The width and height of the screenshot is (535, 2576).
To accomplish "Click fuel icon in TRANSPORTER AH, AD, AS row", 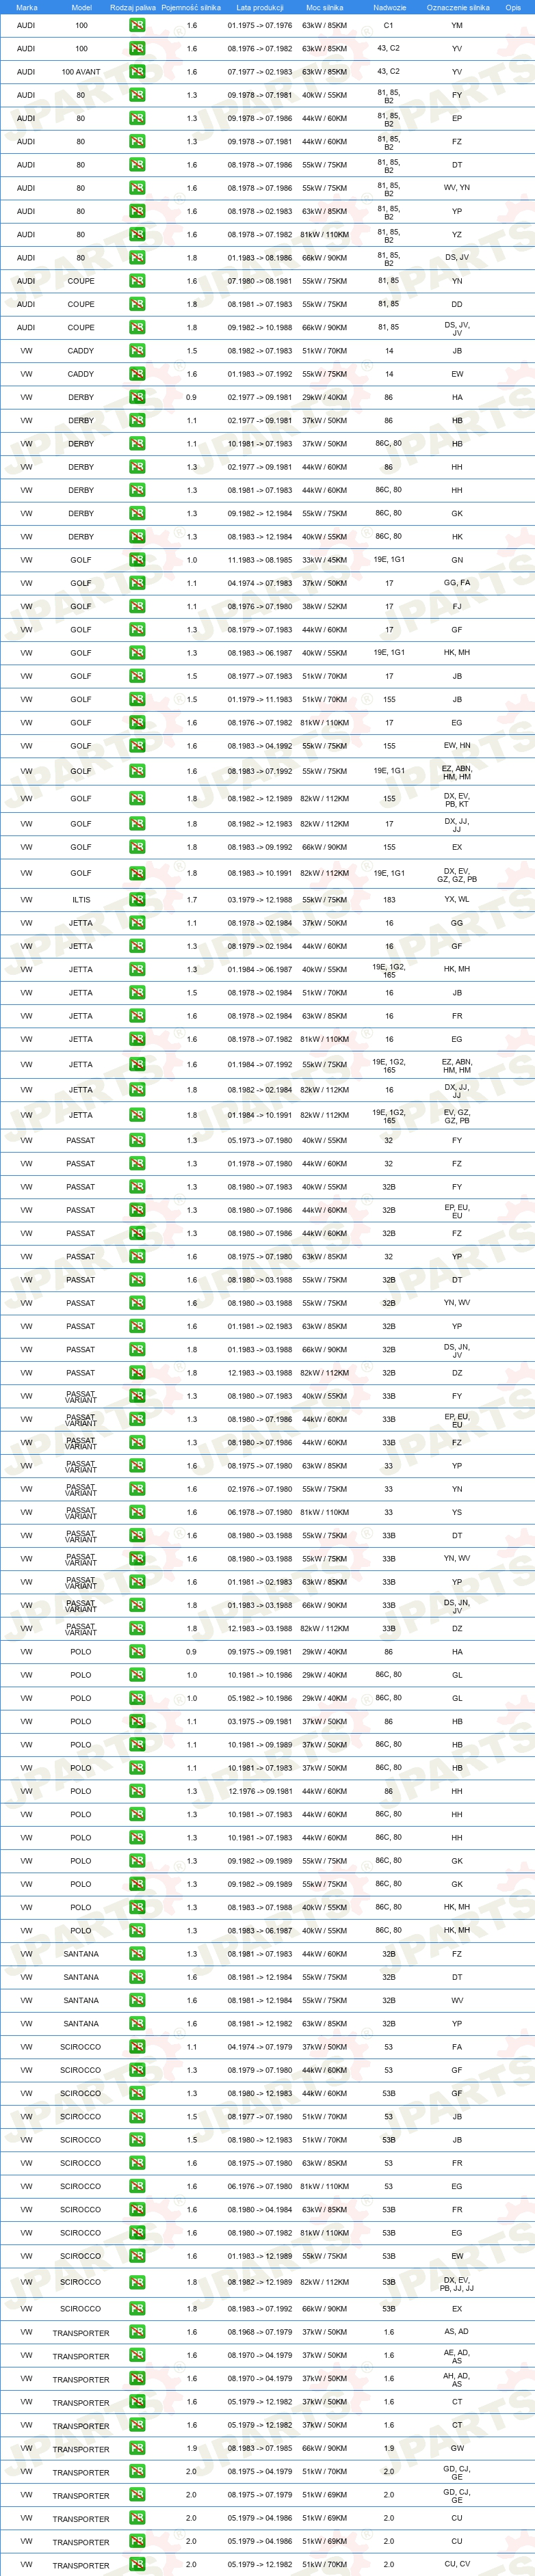I will (137, 2379).
